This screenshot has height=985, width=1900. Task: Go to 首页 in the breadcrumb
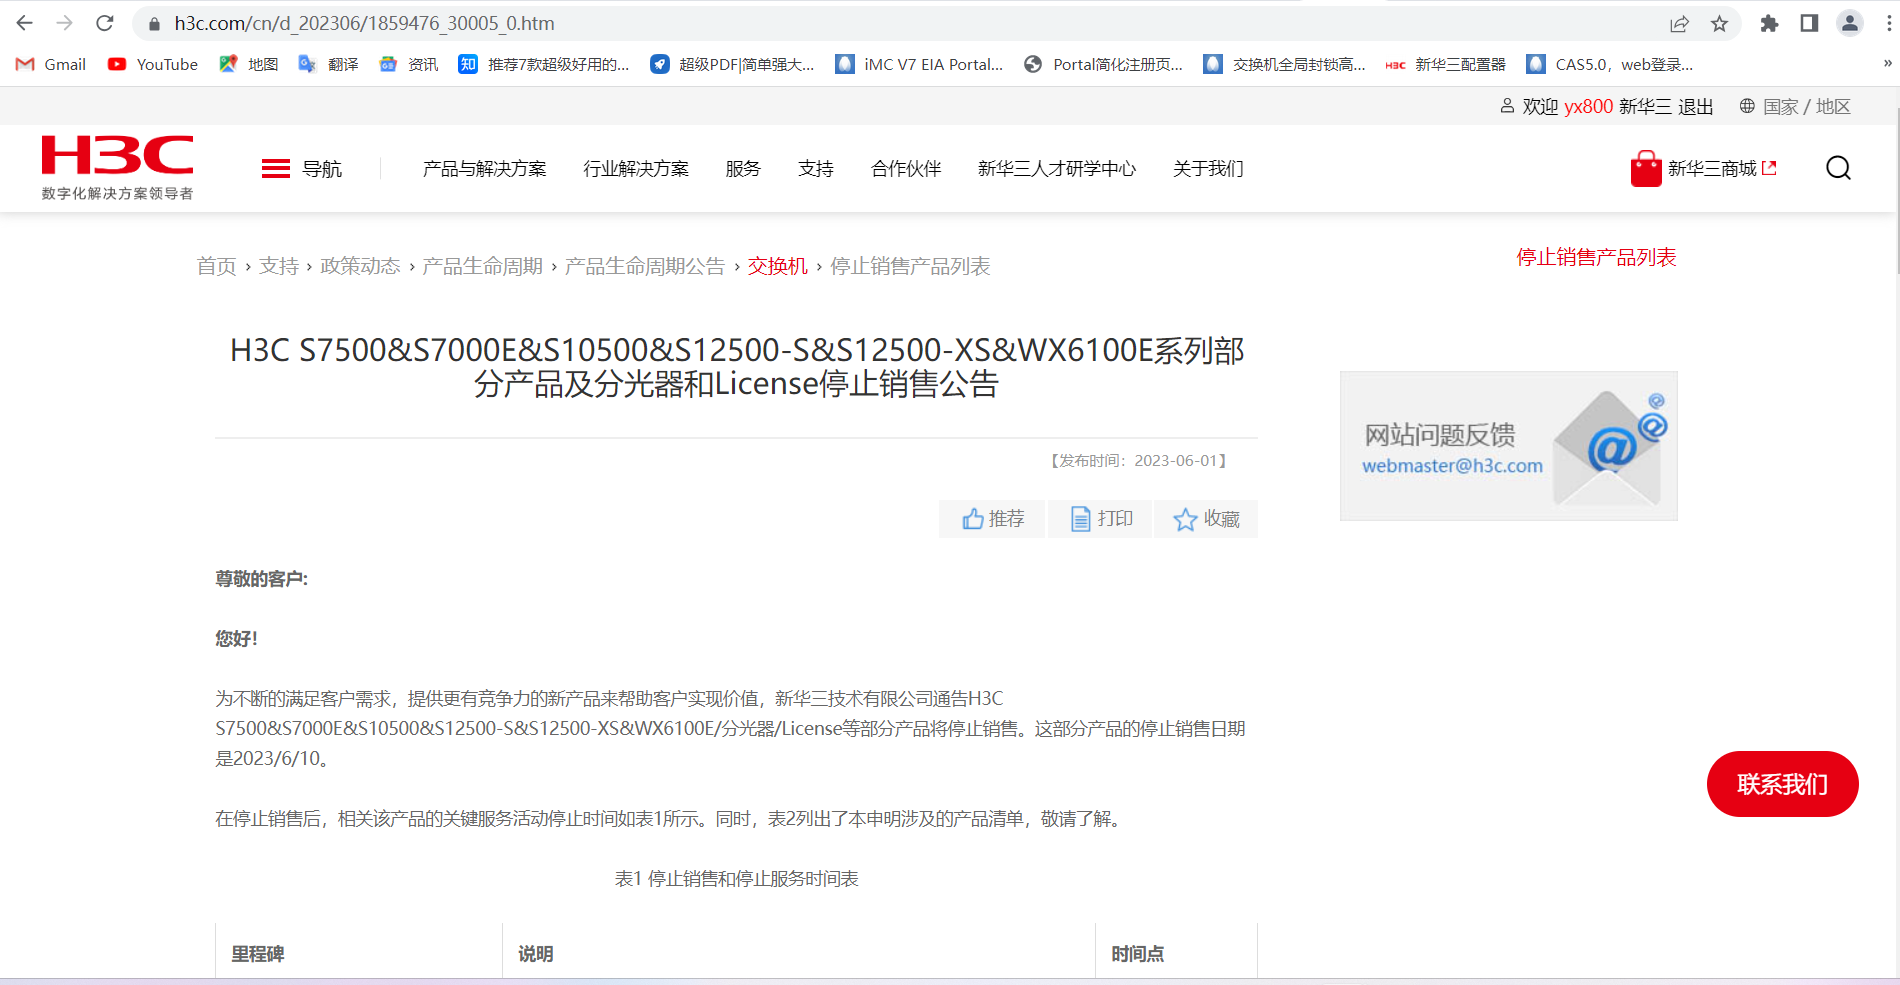pos(216,266)
